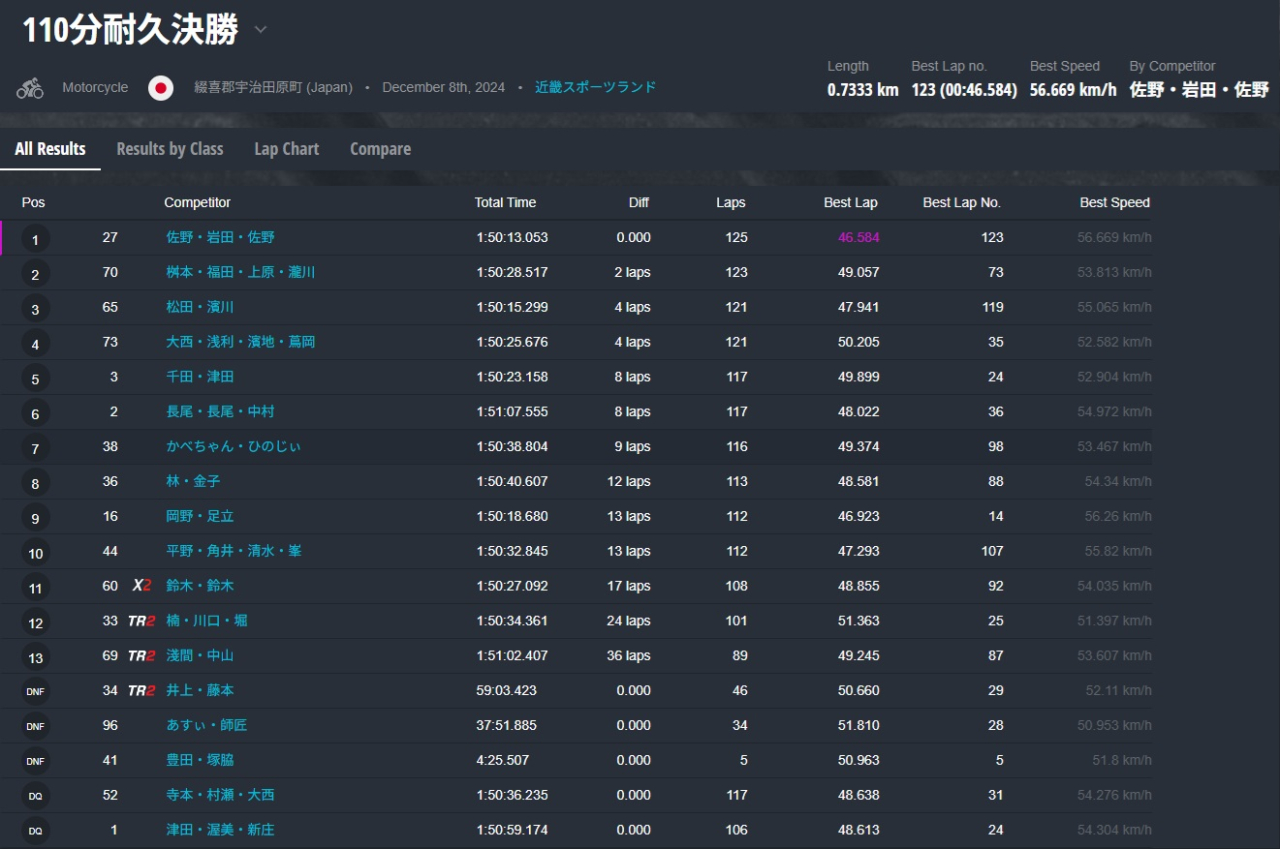Viewport: 1280px width, 849px height.
Task: Click the Japan flag icon
Action: click(161, 88)
